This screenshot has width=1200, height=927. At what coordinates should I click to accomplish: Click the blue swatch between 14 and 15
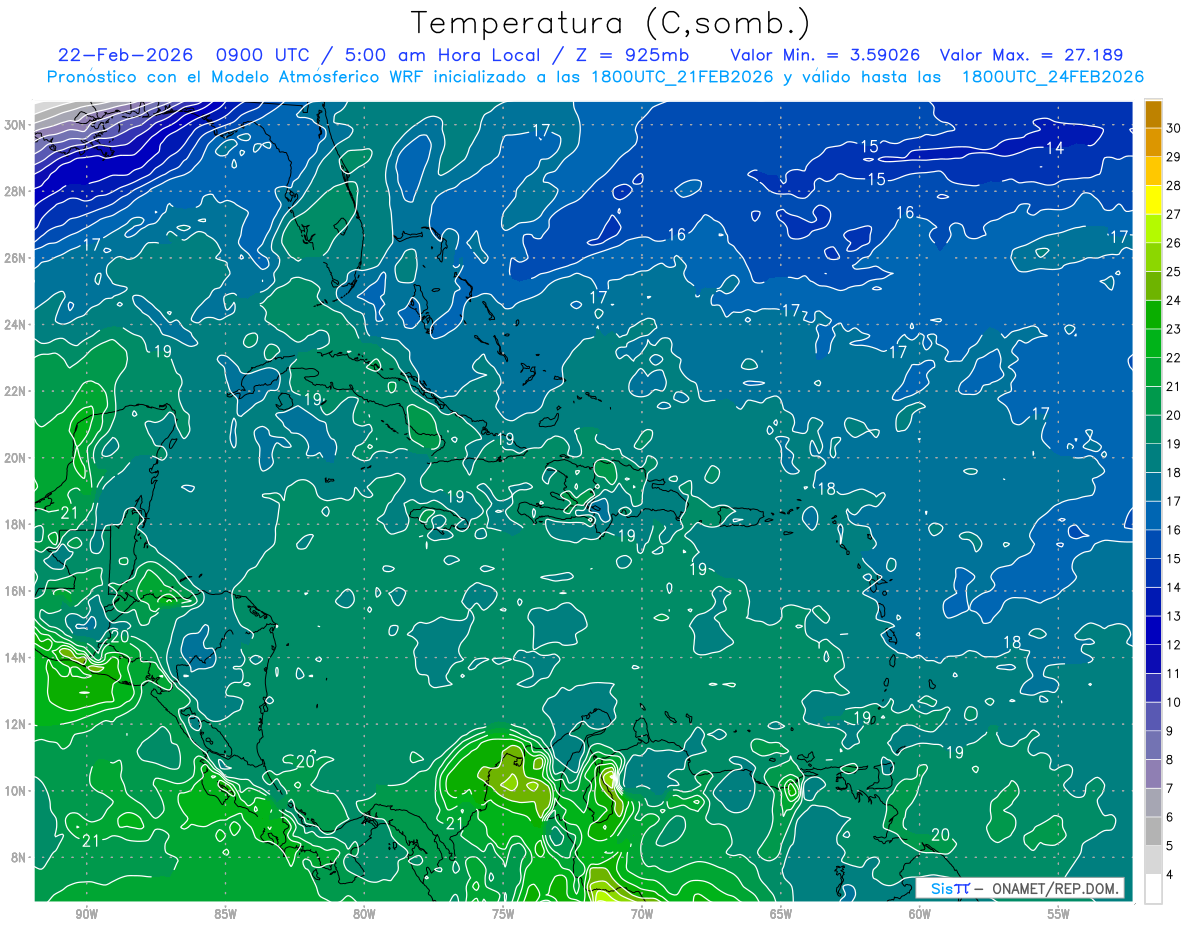(x=1154, y=573)
